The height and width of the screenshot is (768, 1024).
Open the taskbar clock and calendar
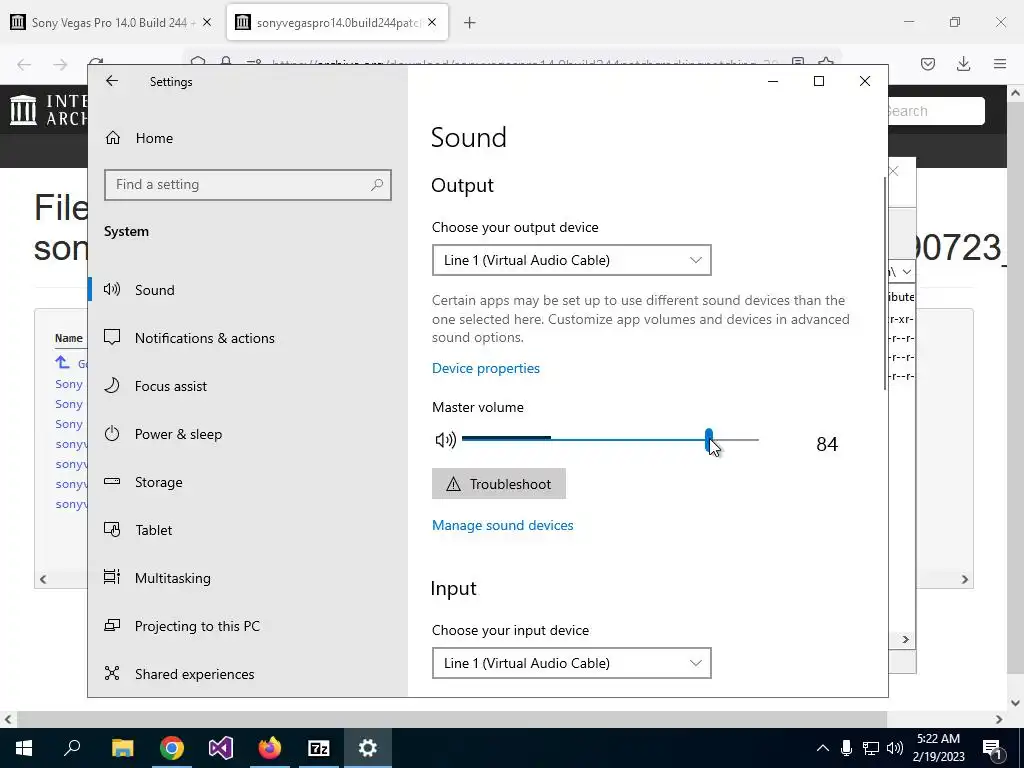point(938,748)
